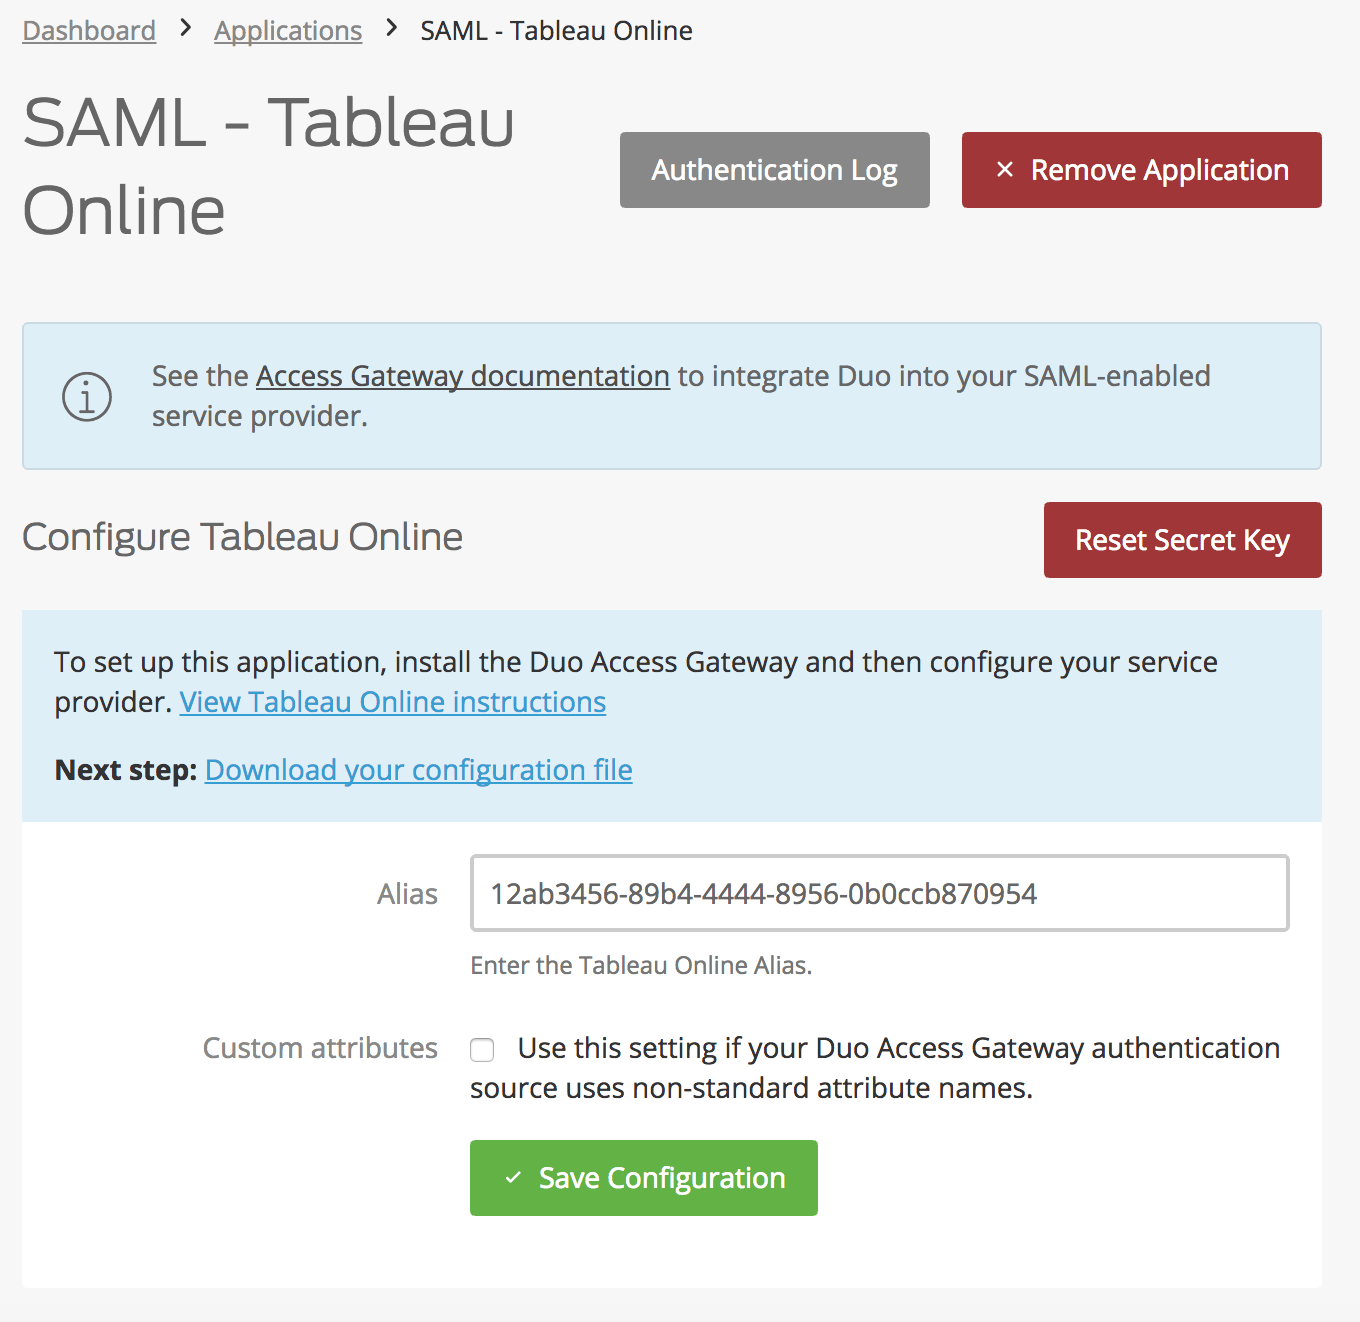Click the SAML - Tableau Online breadcrumb text
This screenshot has width=1360, height=1322.
pos(556,30)
